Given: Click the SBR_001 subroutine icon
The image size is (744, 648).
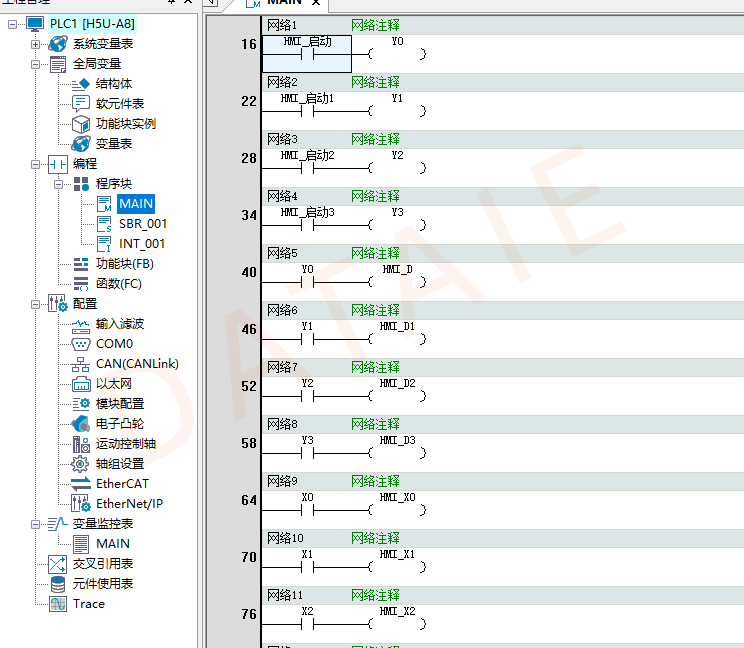Looking at the screenshot, I should (x=104, y=224).
